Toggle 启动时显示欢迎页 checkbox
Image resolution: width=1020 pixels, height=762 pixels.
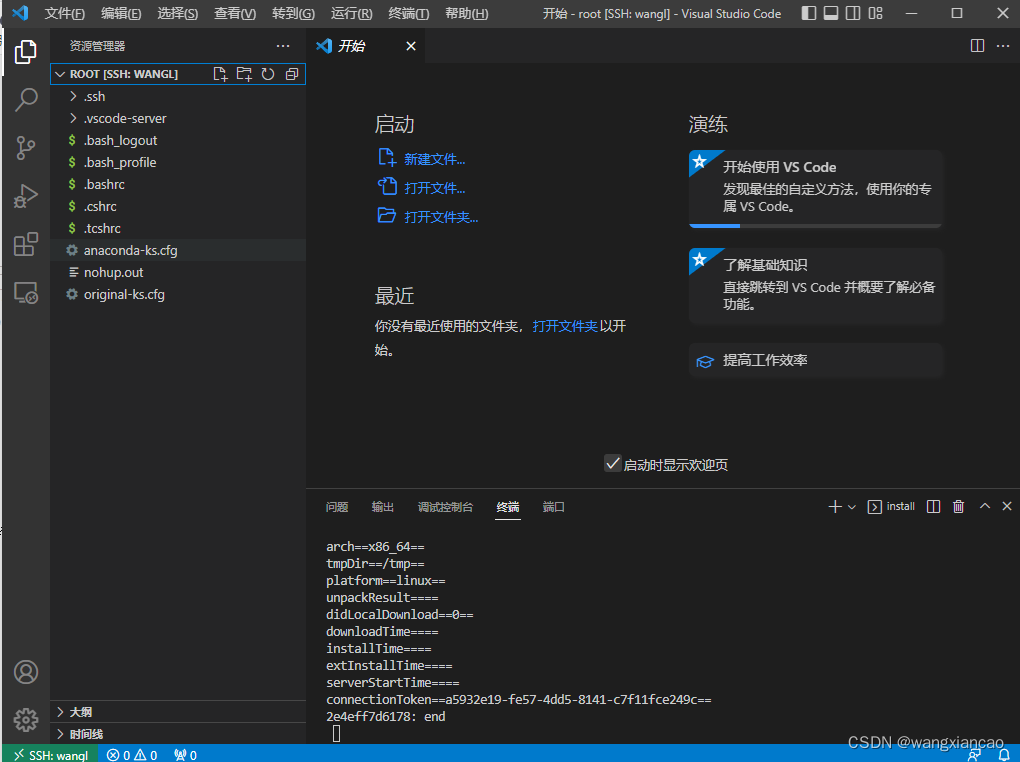[613, 463]
